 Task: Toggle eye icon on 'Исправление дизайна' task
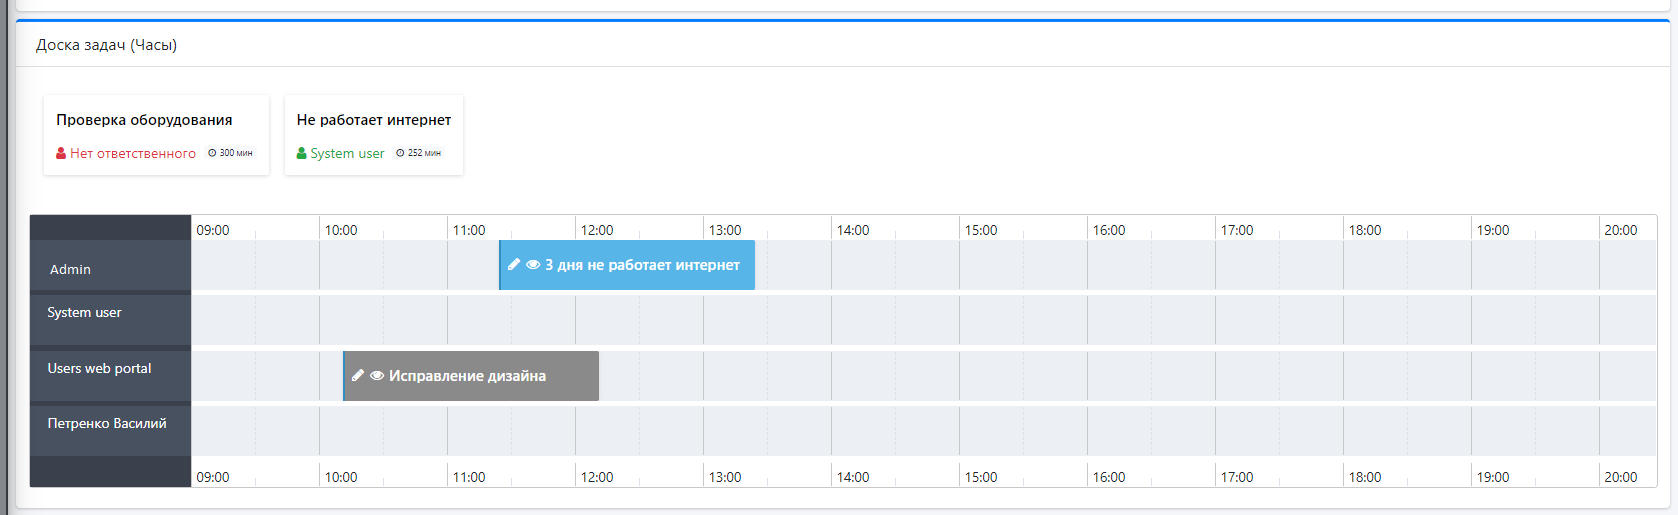377,376
